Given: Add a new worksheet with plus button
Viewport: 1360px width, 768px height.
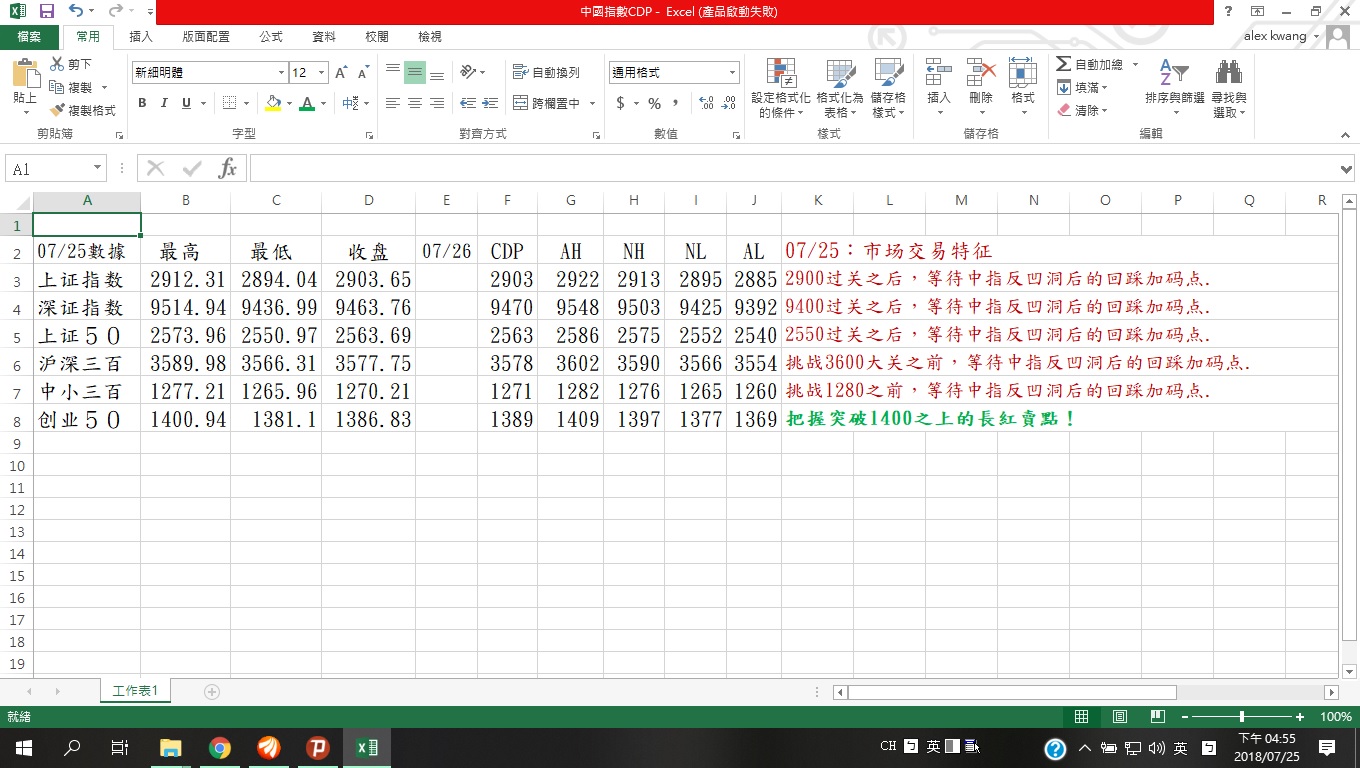Looking at the screenshot, I should click(x=211, y=692).
